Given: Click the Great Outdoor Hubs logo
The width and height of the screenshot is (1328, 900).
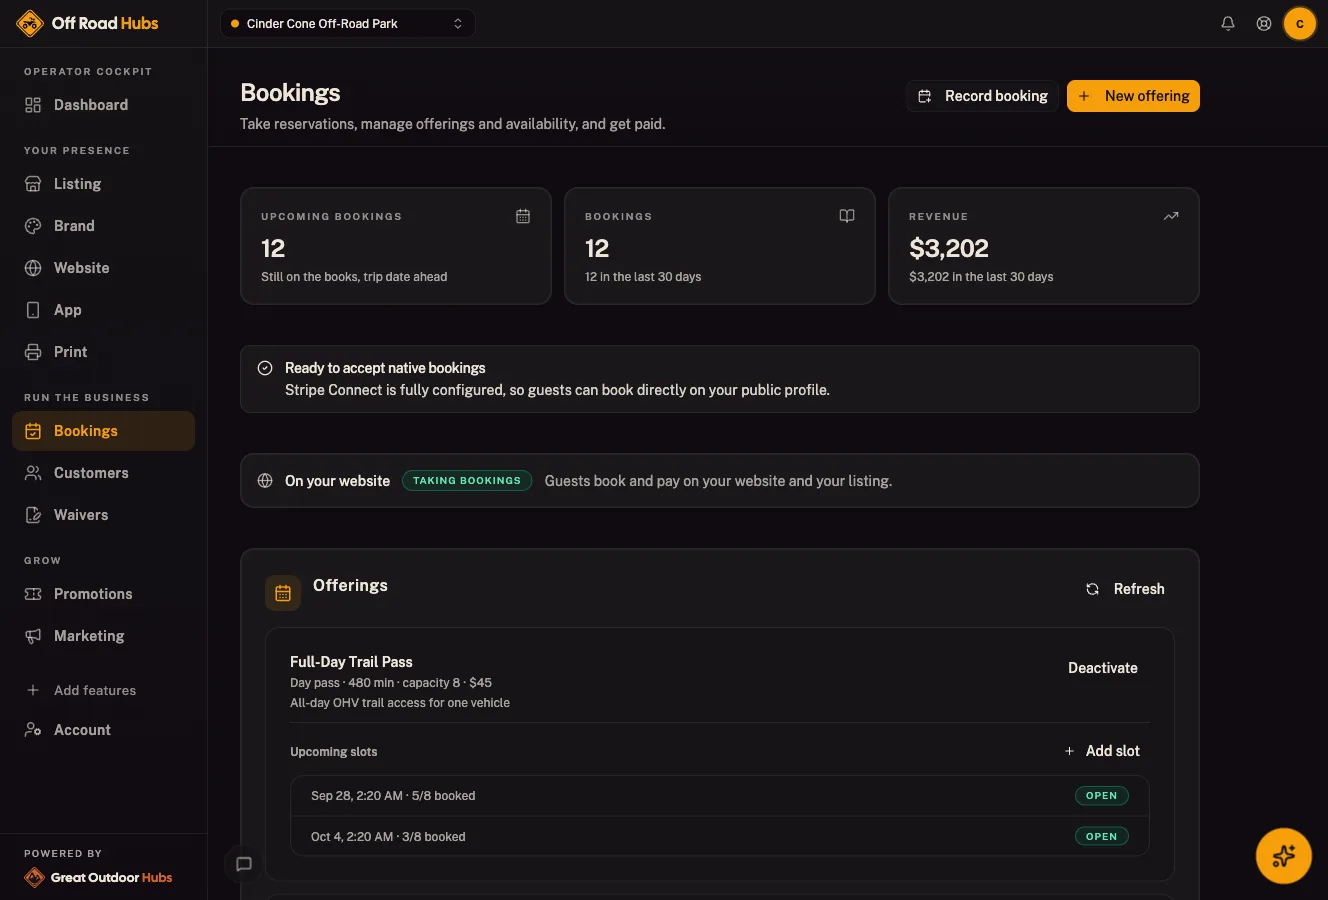Looking at the screenshot, I should pos(98,877).
